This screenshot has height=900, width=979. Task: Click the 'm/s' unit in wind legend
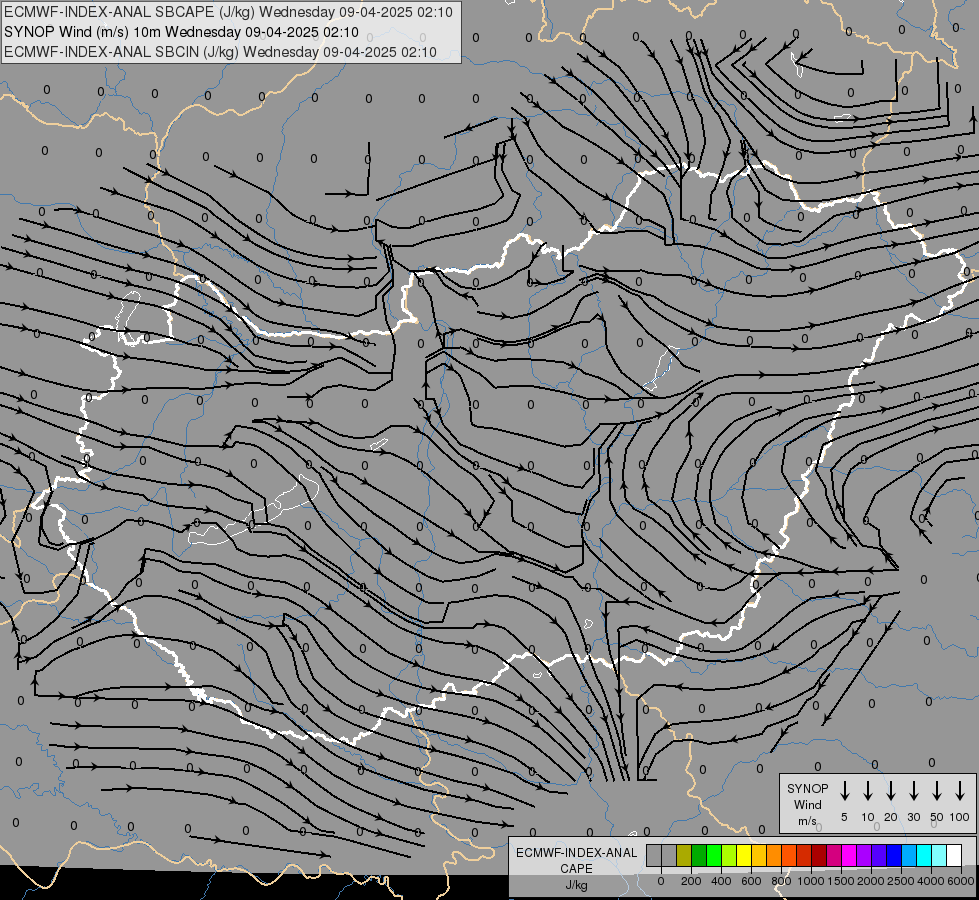click(807, 821)
